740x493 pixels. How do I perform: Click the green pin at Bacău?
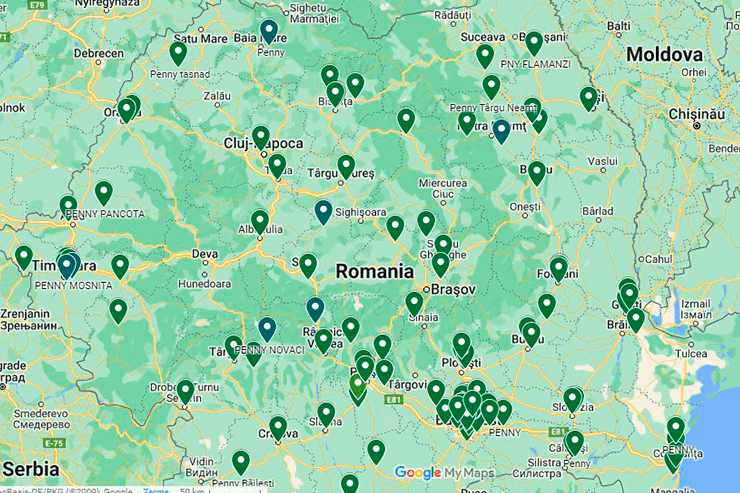click(537, 173)
